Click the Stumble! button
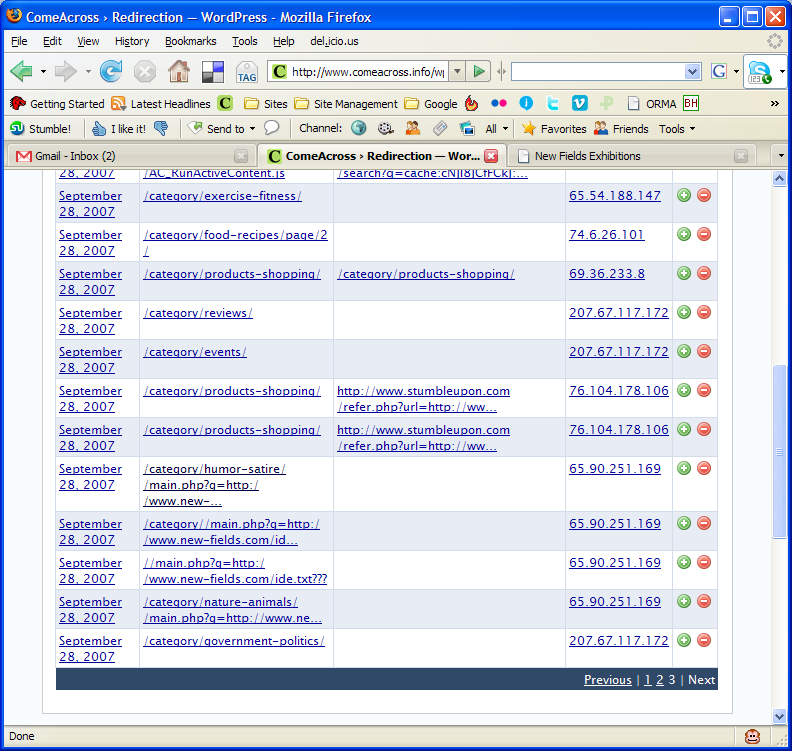This screenshot has height=751, width=792. click(x=40, y=128)
